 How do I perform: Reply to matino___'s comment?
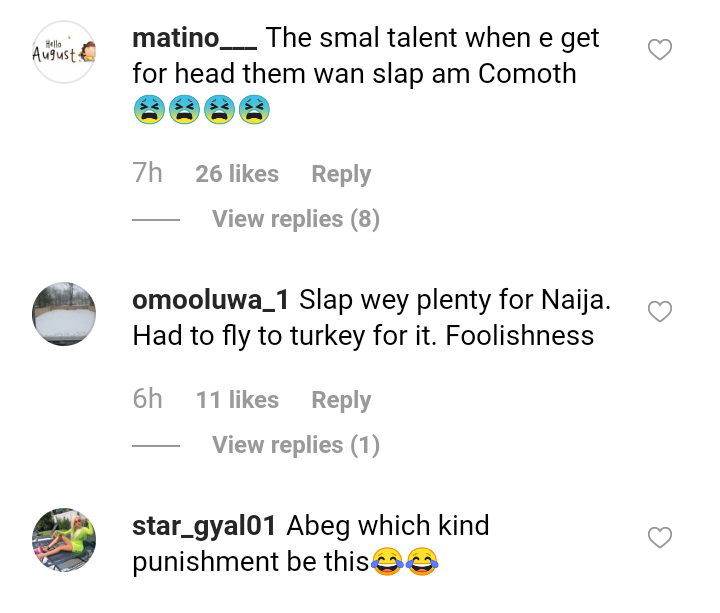pyautogui.click(x=341, y=174)
